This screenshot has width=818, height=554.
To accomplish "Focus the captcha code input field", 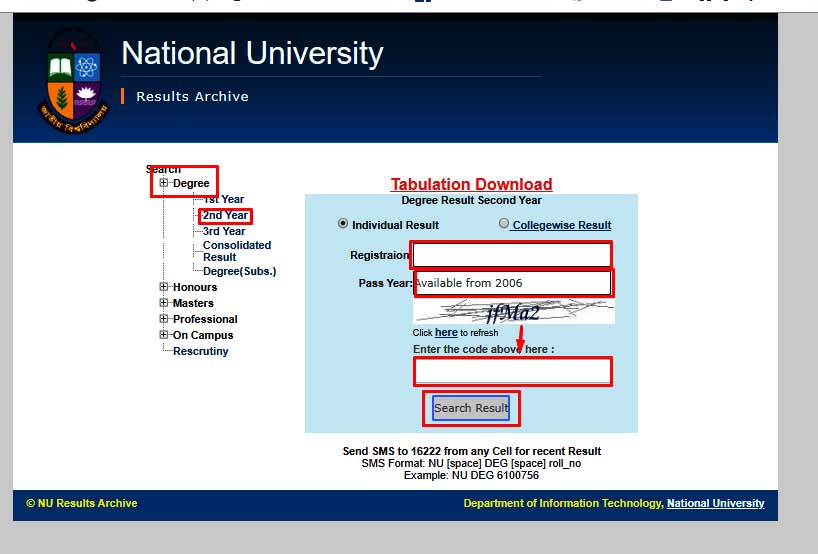I will [x=513, y=371].
